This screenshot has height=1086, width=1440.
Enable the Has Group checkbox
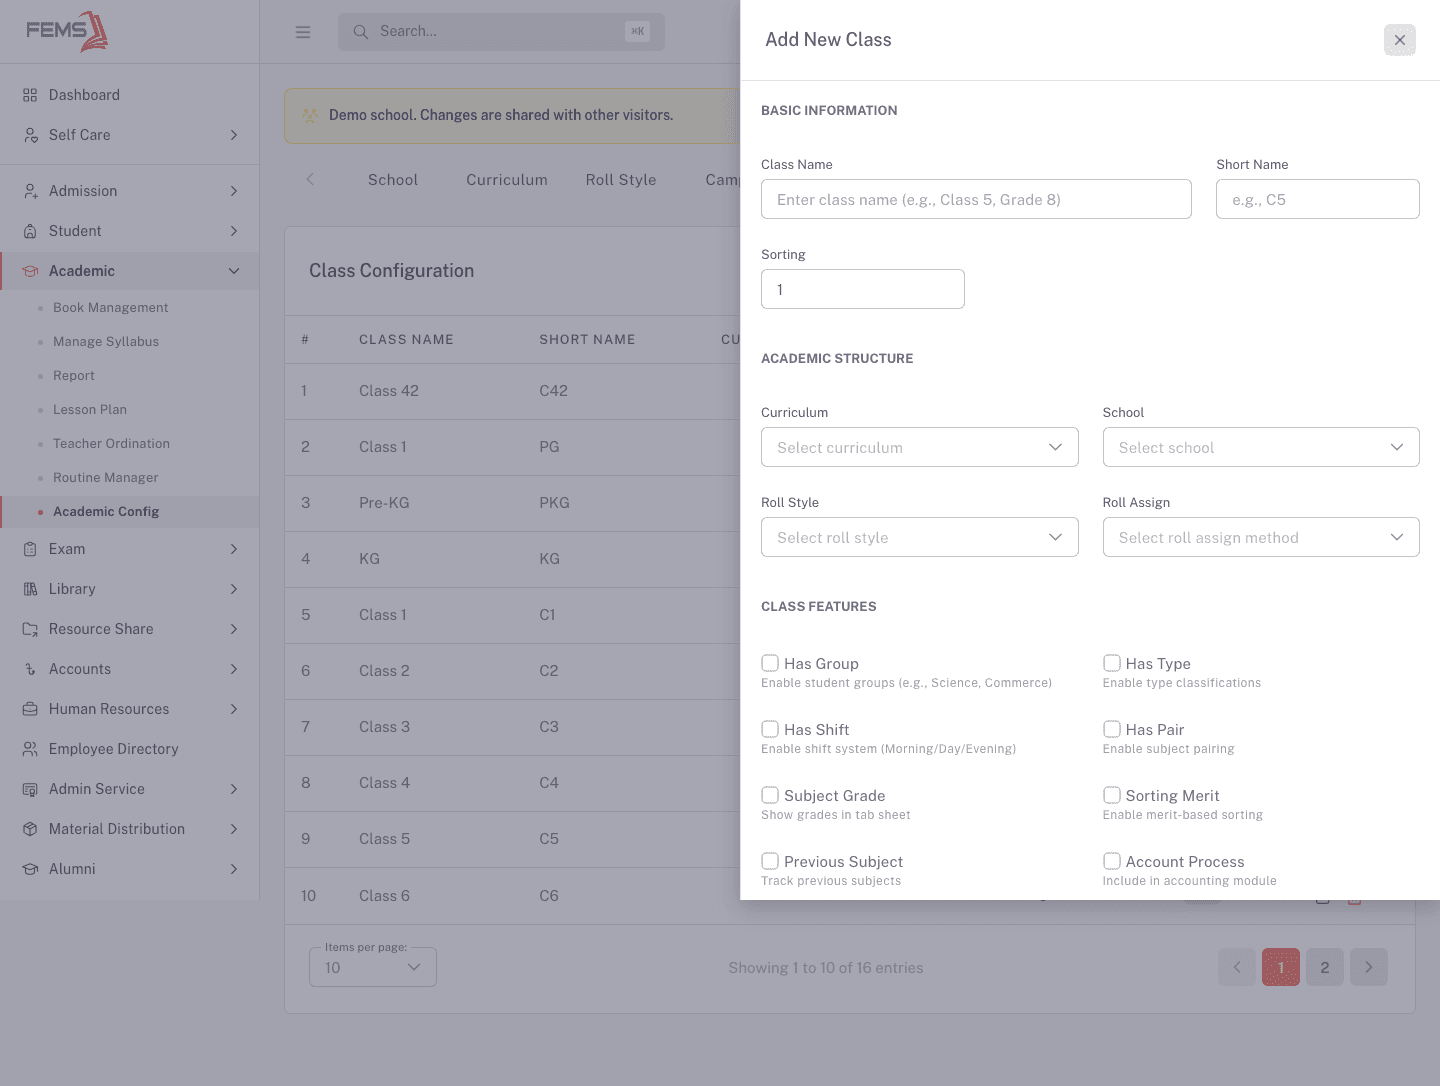click(x=770, y=663)
